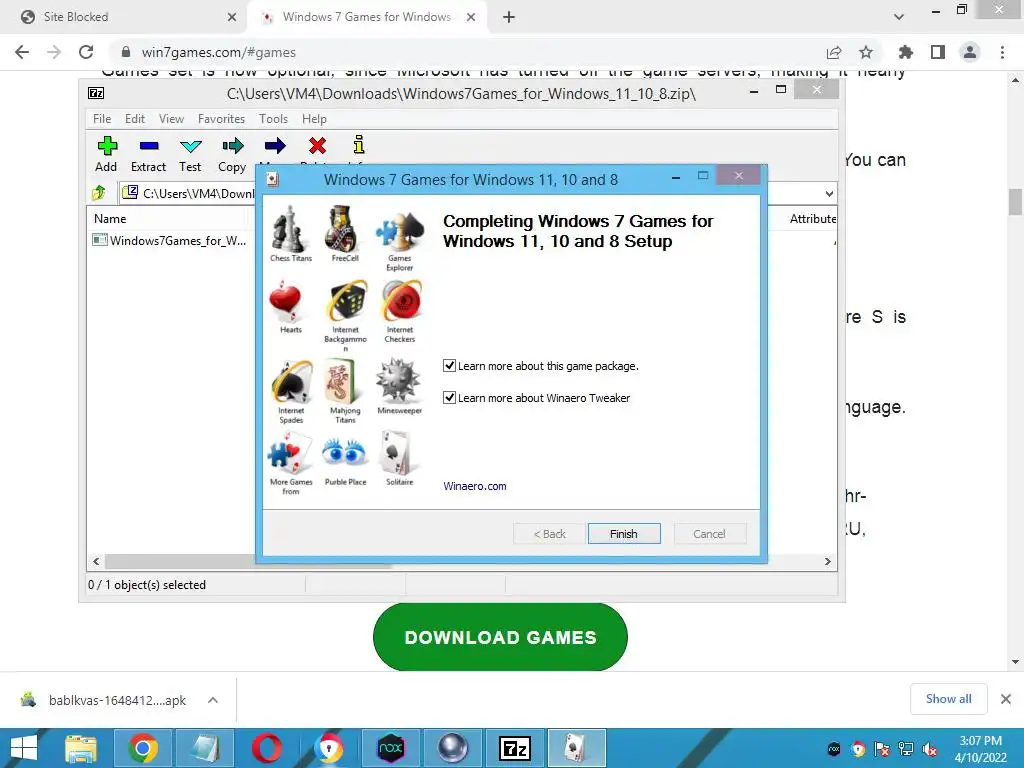Open the Chrome share page icon

834,52
